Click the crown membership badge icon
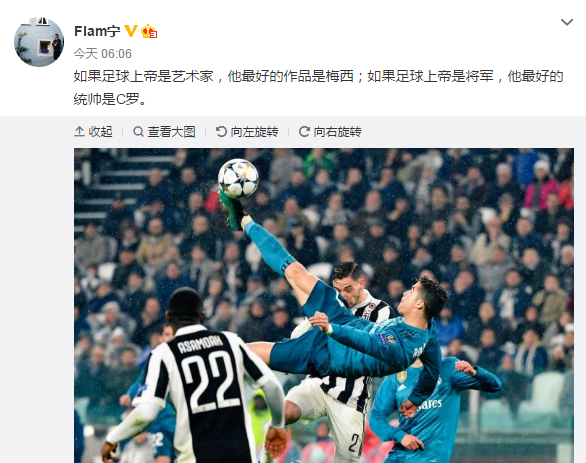This screenshot has width=586, height=463. 149,31
